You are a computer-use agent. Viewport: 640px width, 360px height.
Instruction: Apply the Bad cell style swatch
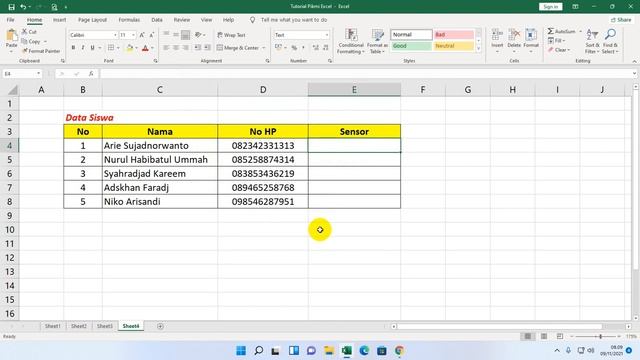(453, 35)
